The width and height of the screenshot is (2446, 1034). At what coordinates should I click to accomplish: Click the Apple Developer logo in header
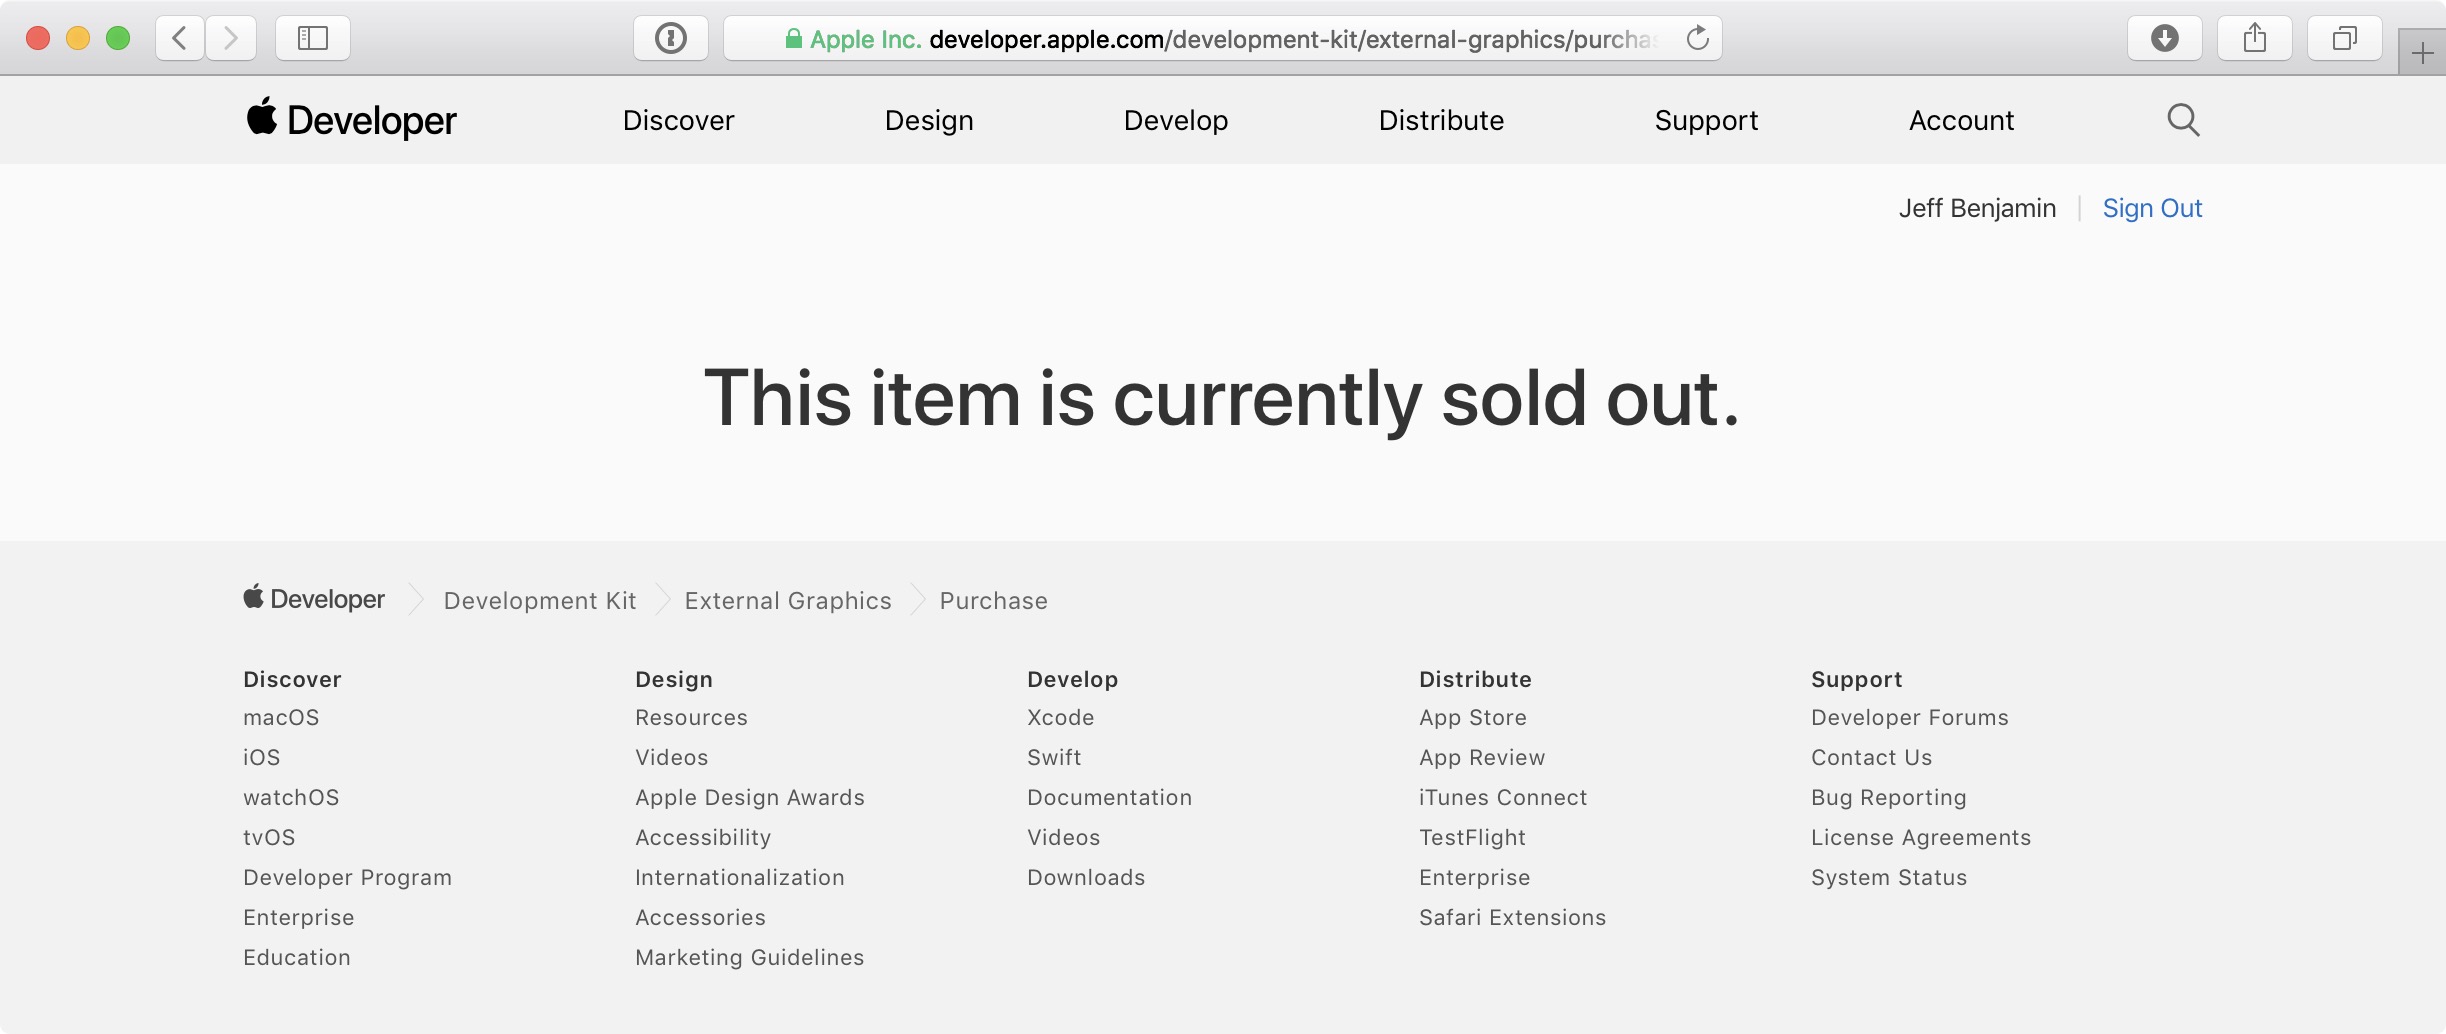tap(350, 119)
